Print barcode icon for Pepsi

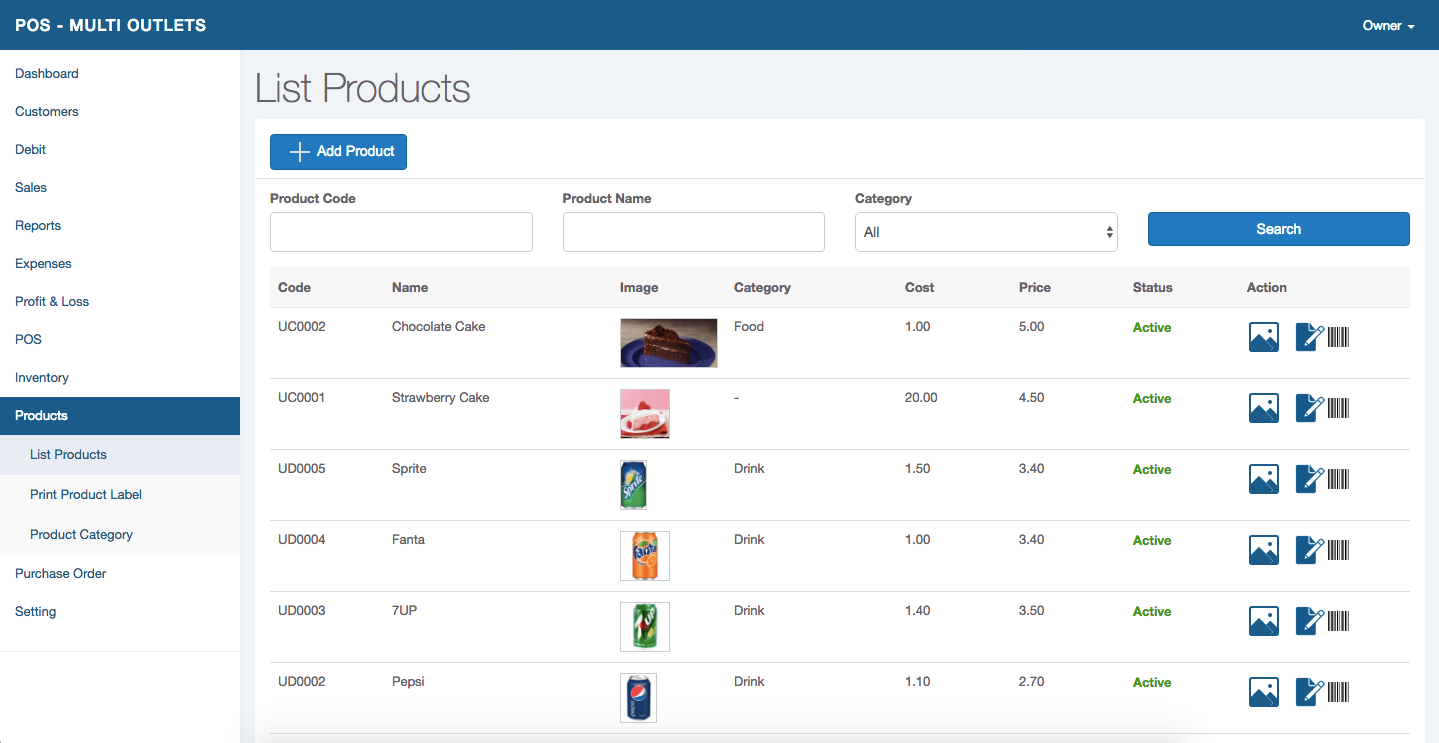tap(1339, 691)
